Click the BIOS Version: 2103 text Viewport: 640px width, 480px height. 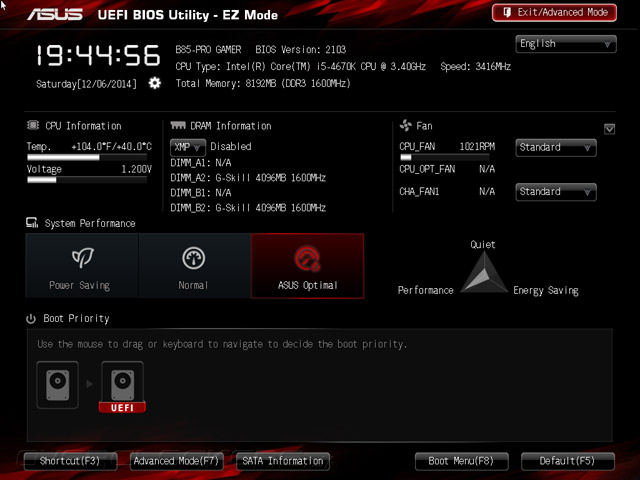(301, 50)
